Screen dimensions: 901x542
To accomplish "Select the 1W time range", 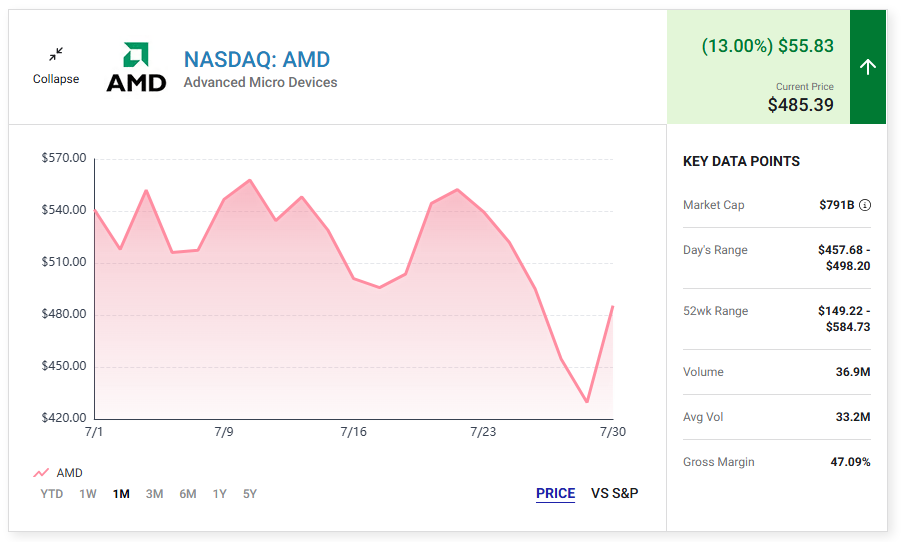I will coord(88,494).
